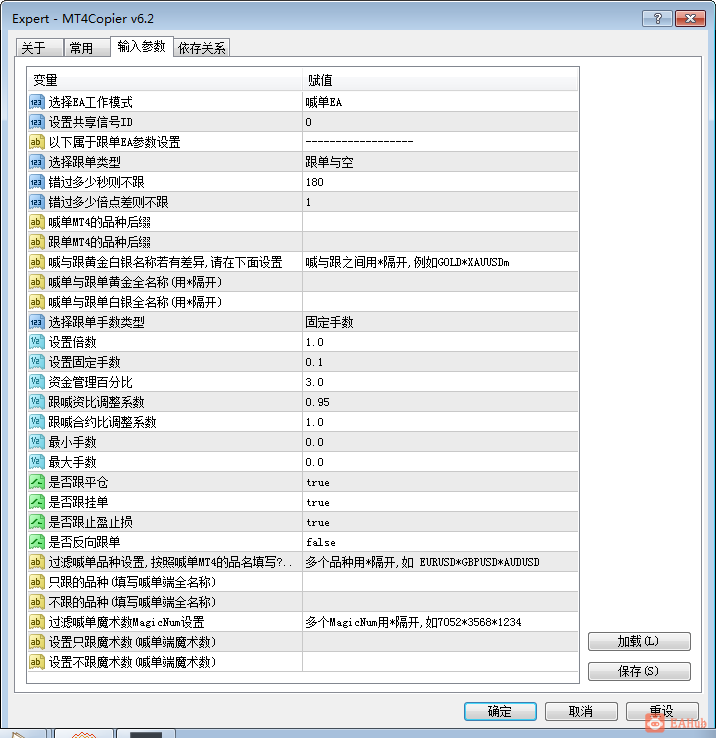
Task: Click the bool icon beside 是否反向跟单
Action: [37, 542]
